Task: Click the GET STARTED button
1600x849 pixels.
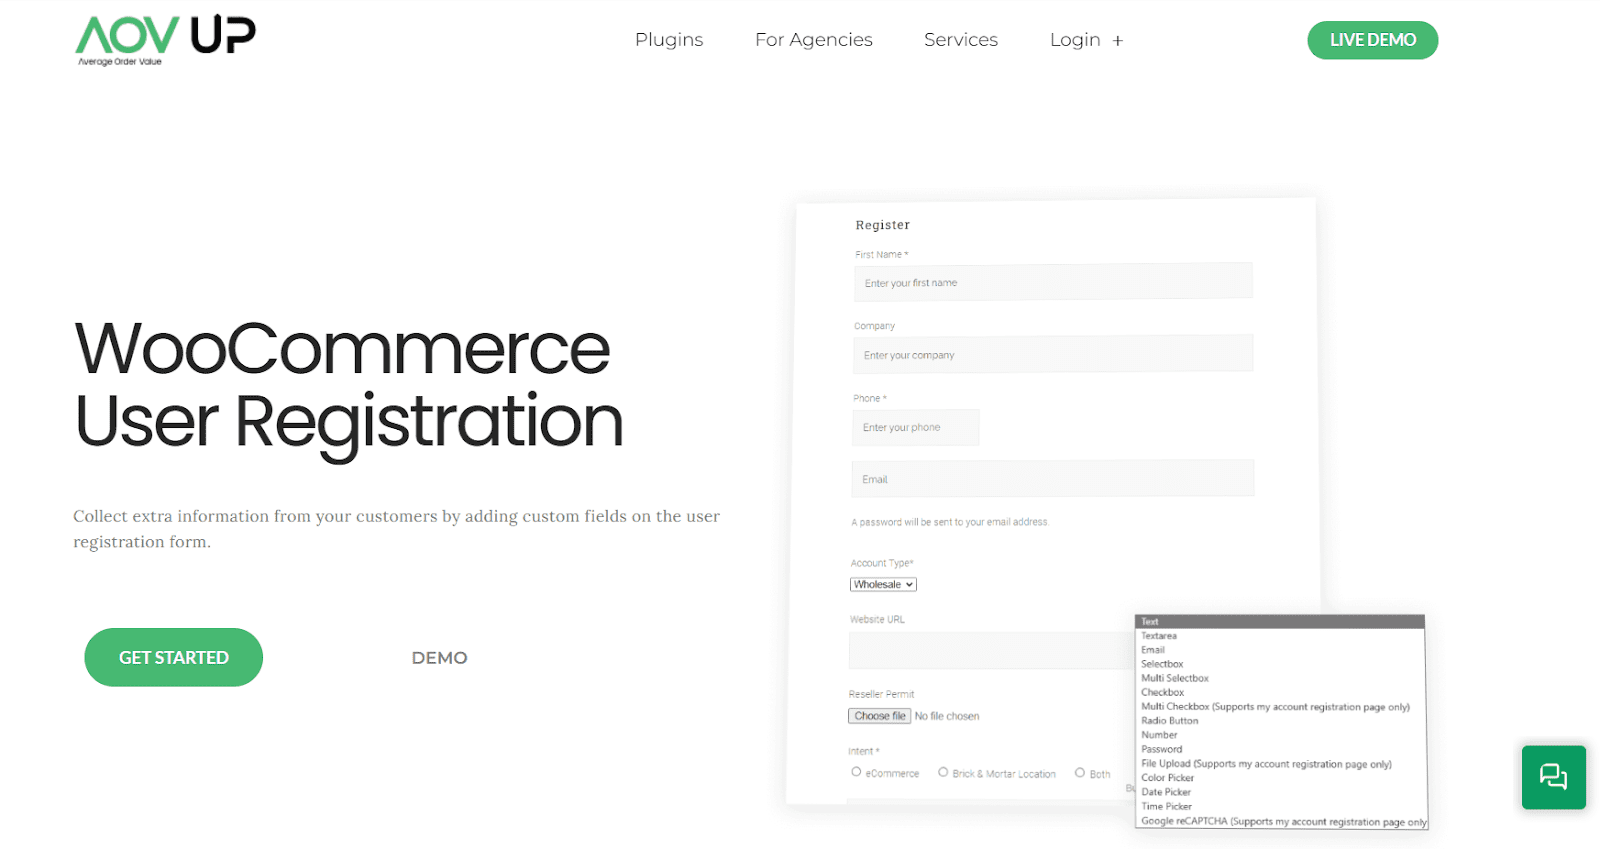Action: coord(174,657)
